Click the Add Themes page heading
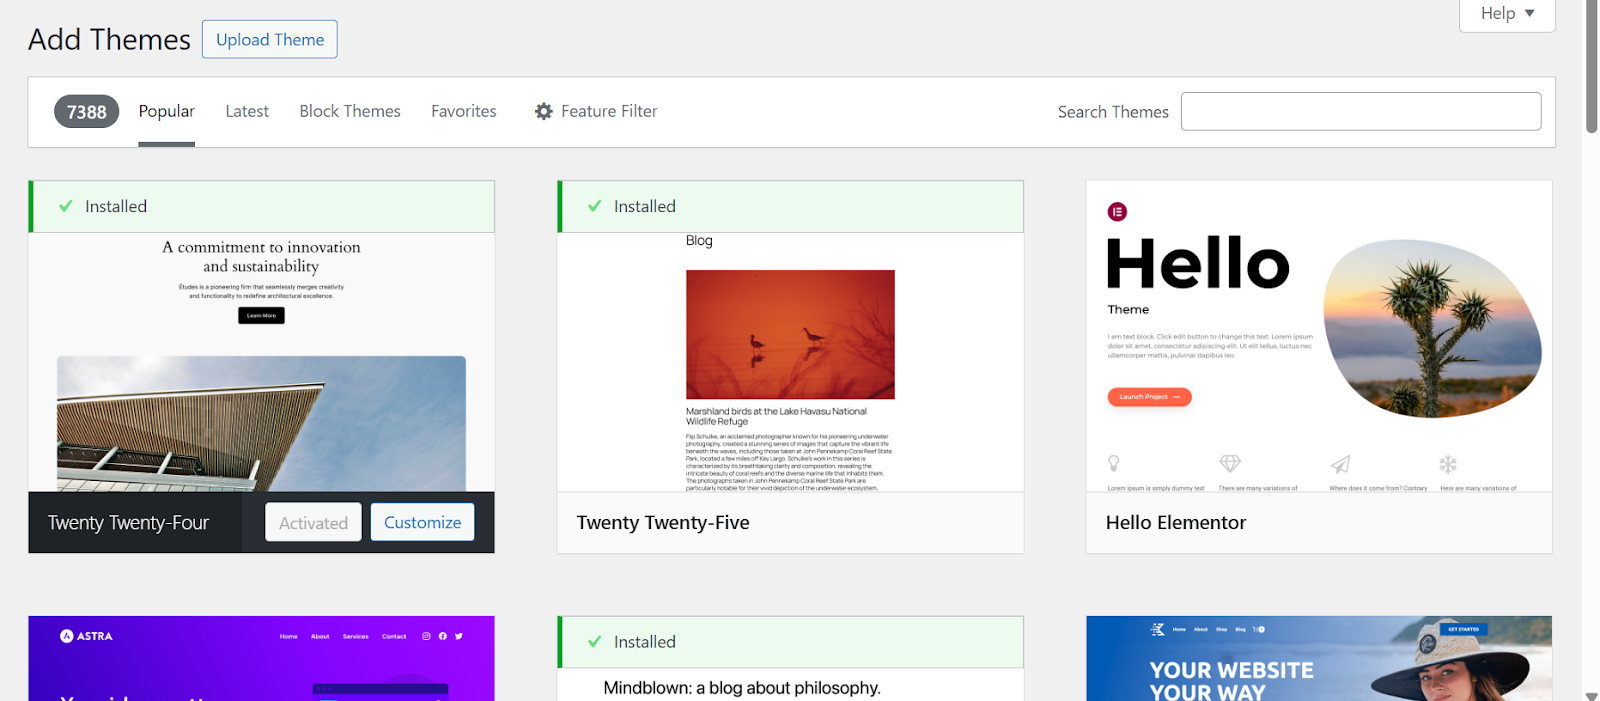1600x701 pixels. click(109, 39)
